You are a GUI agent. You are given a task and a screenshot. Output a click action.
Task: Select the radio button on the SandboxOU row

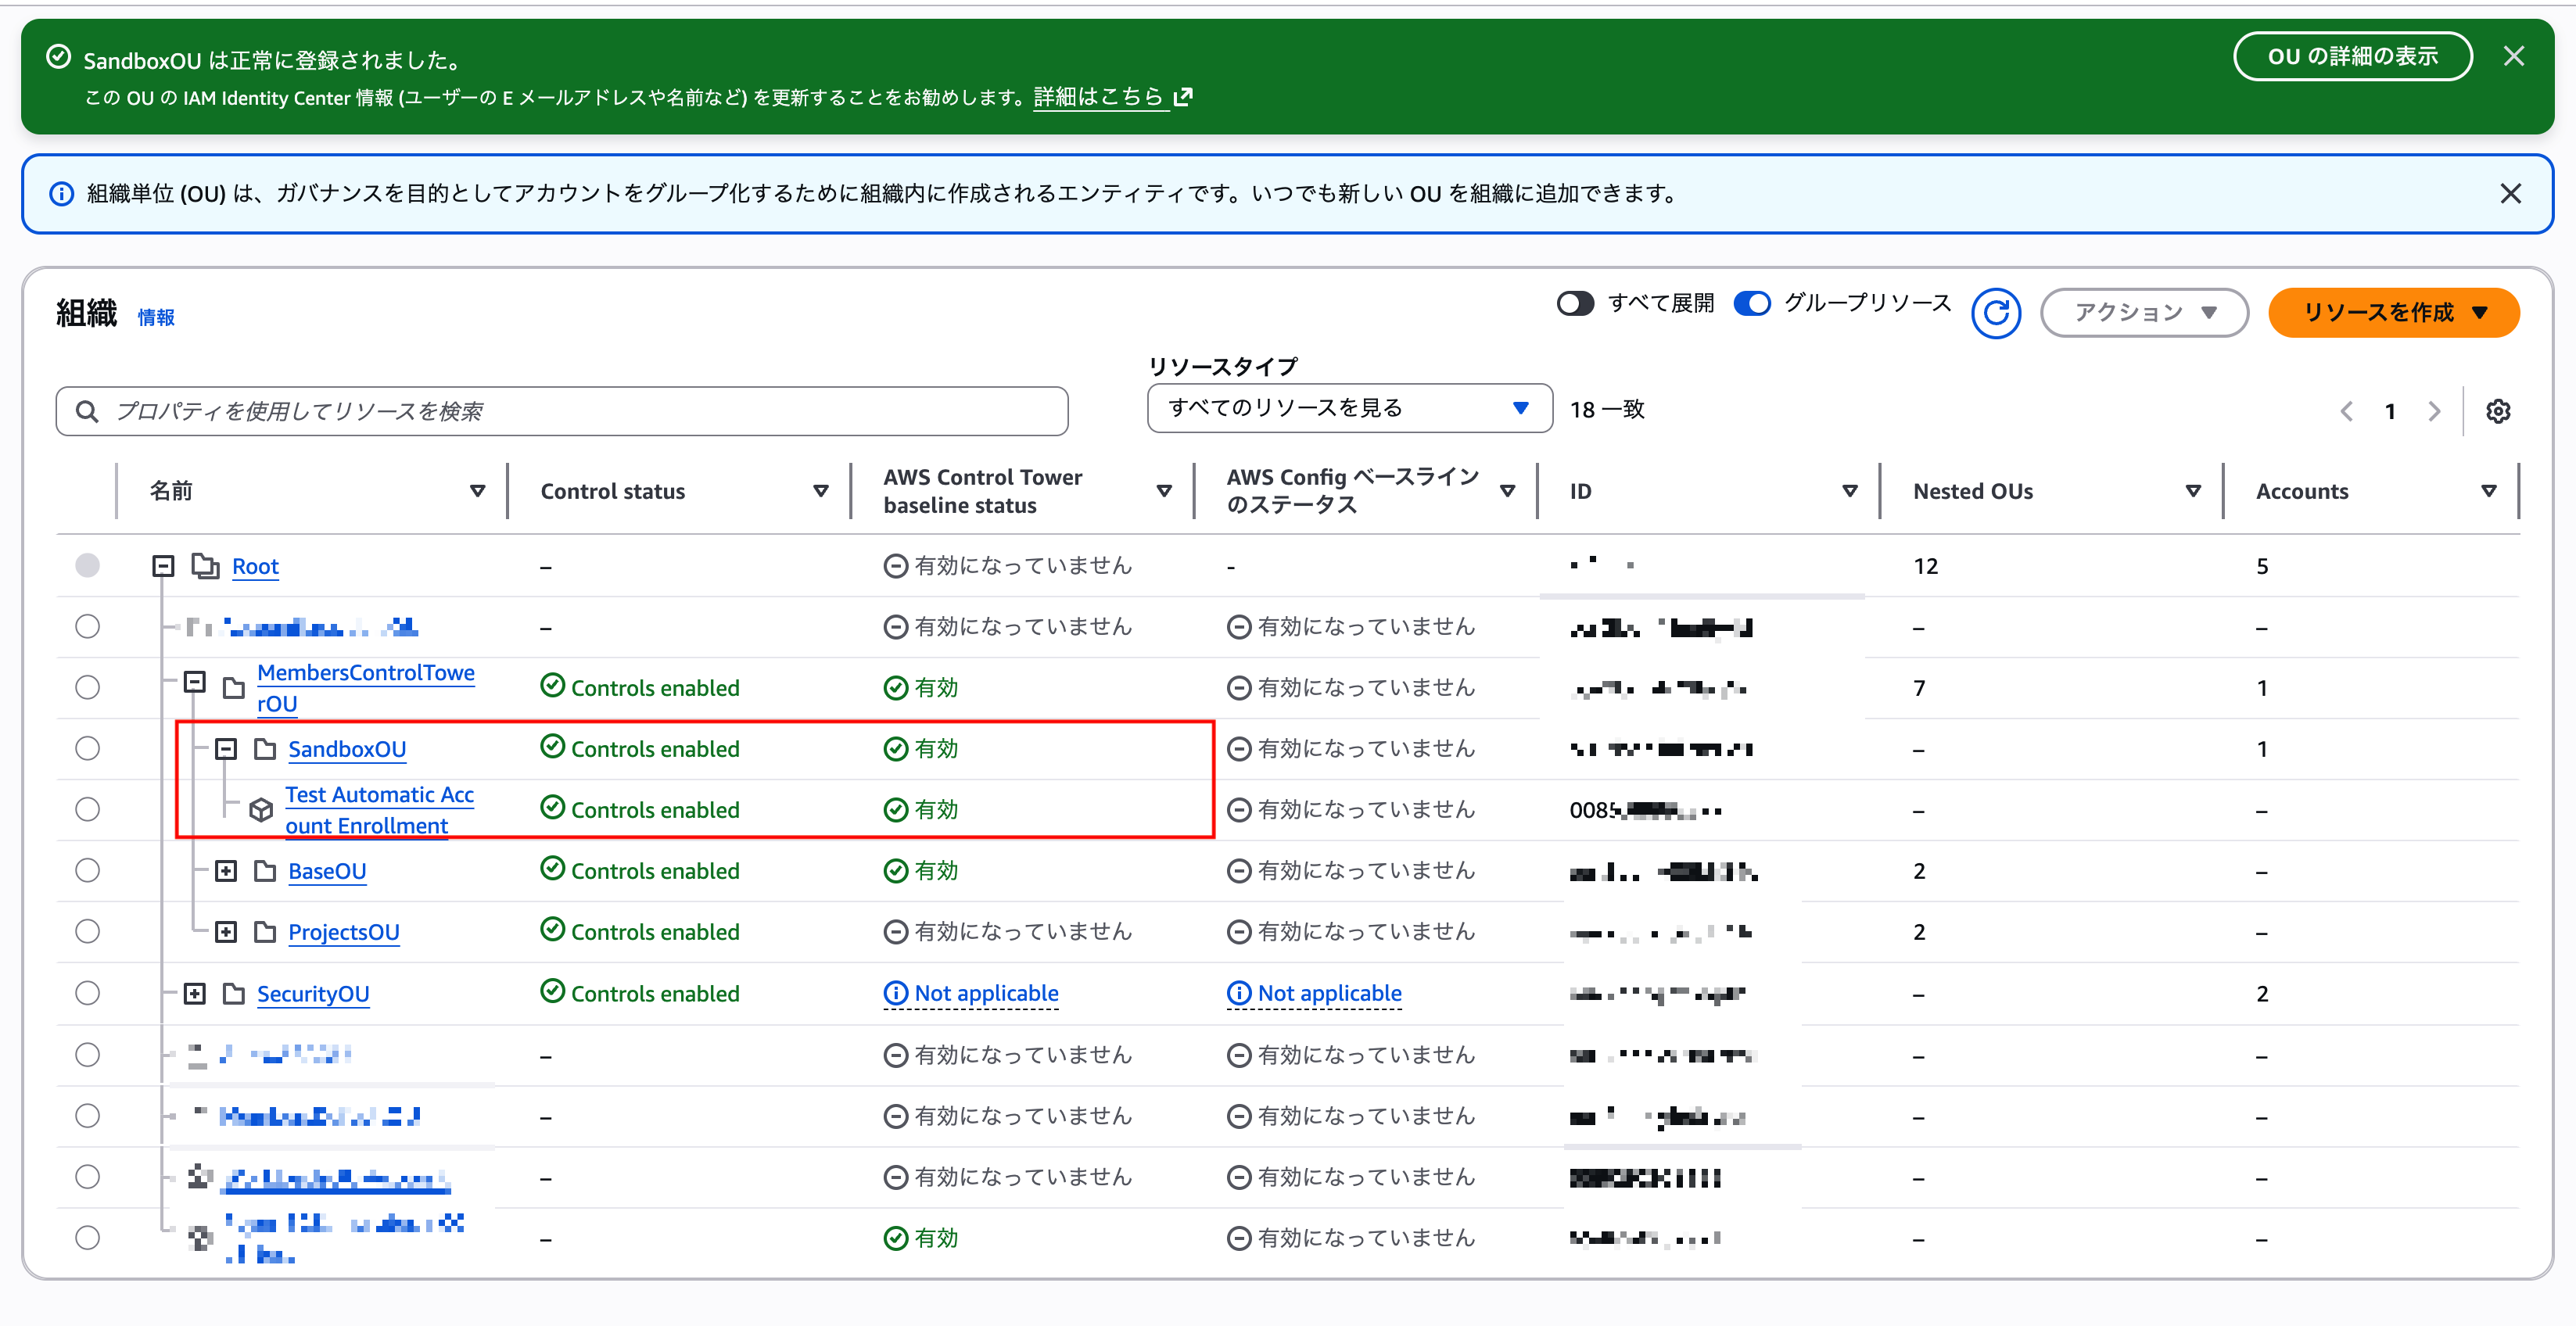click(88, 748)
